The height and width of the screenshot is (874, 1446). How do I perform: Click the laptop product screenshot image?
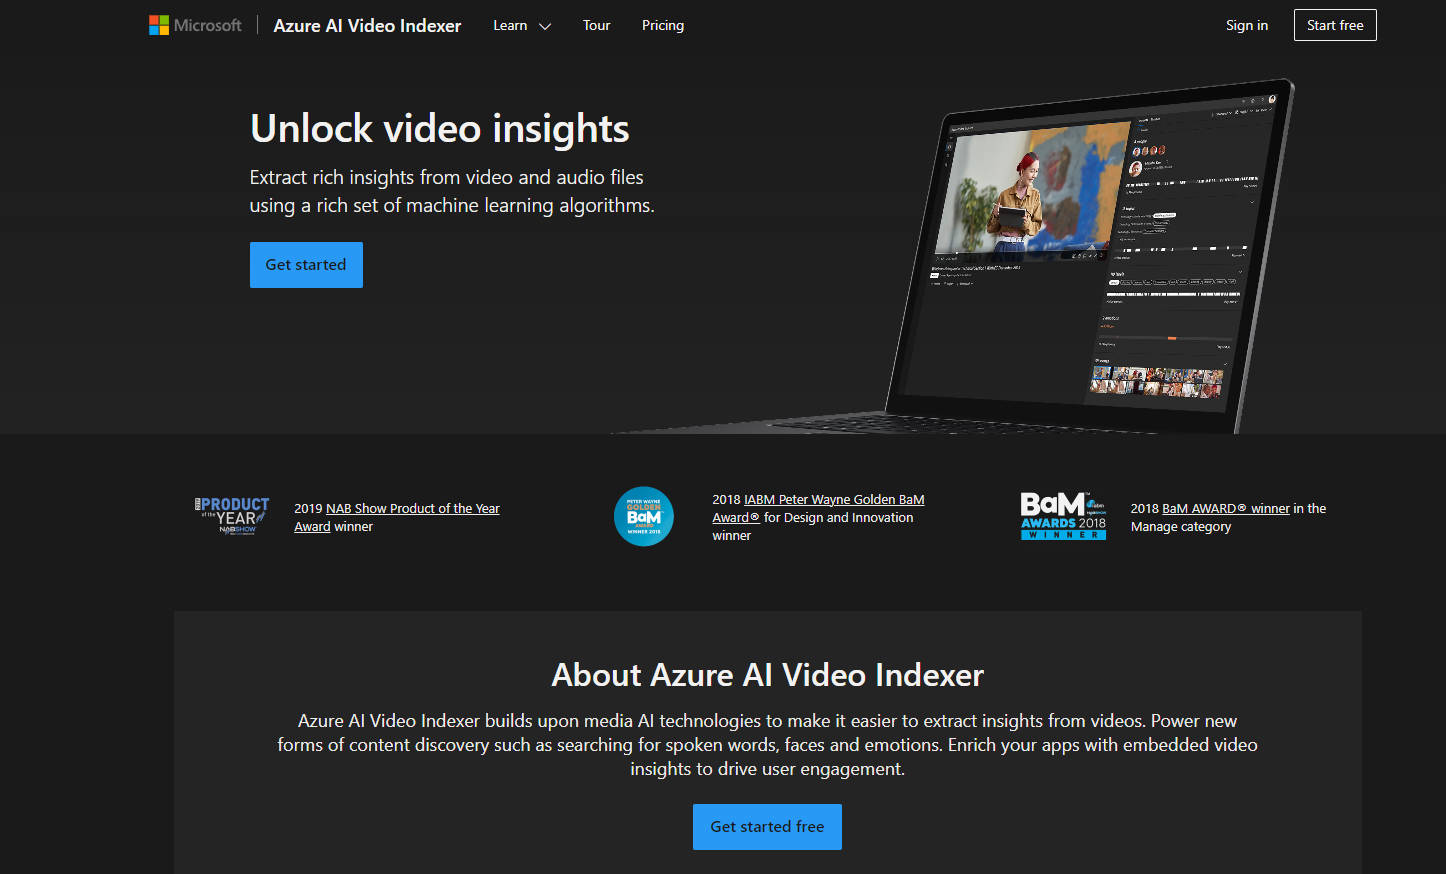1090,255
